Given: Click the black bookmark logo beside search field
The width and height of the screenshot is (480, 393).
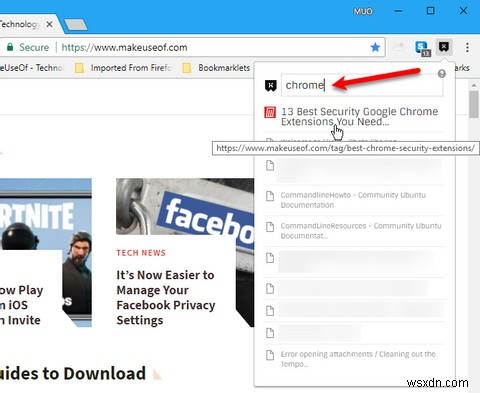Looking at the screenshot, I should pos(270,86).
